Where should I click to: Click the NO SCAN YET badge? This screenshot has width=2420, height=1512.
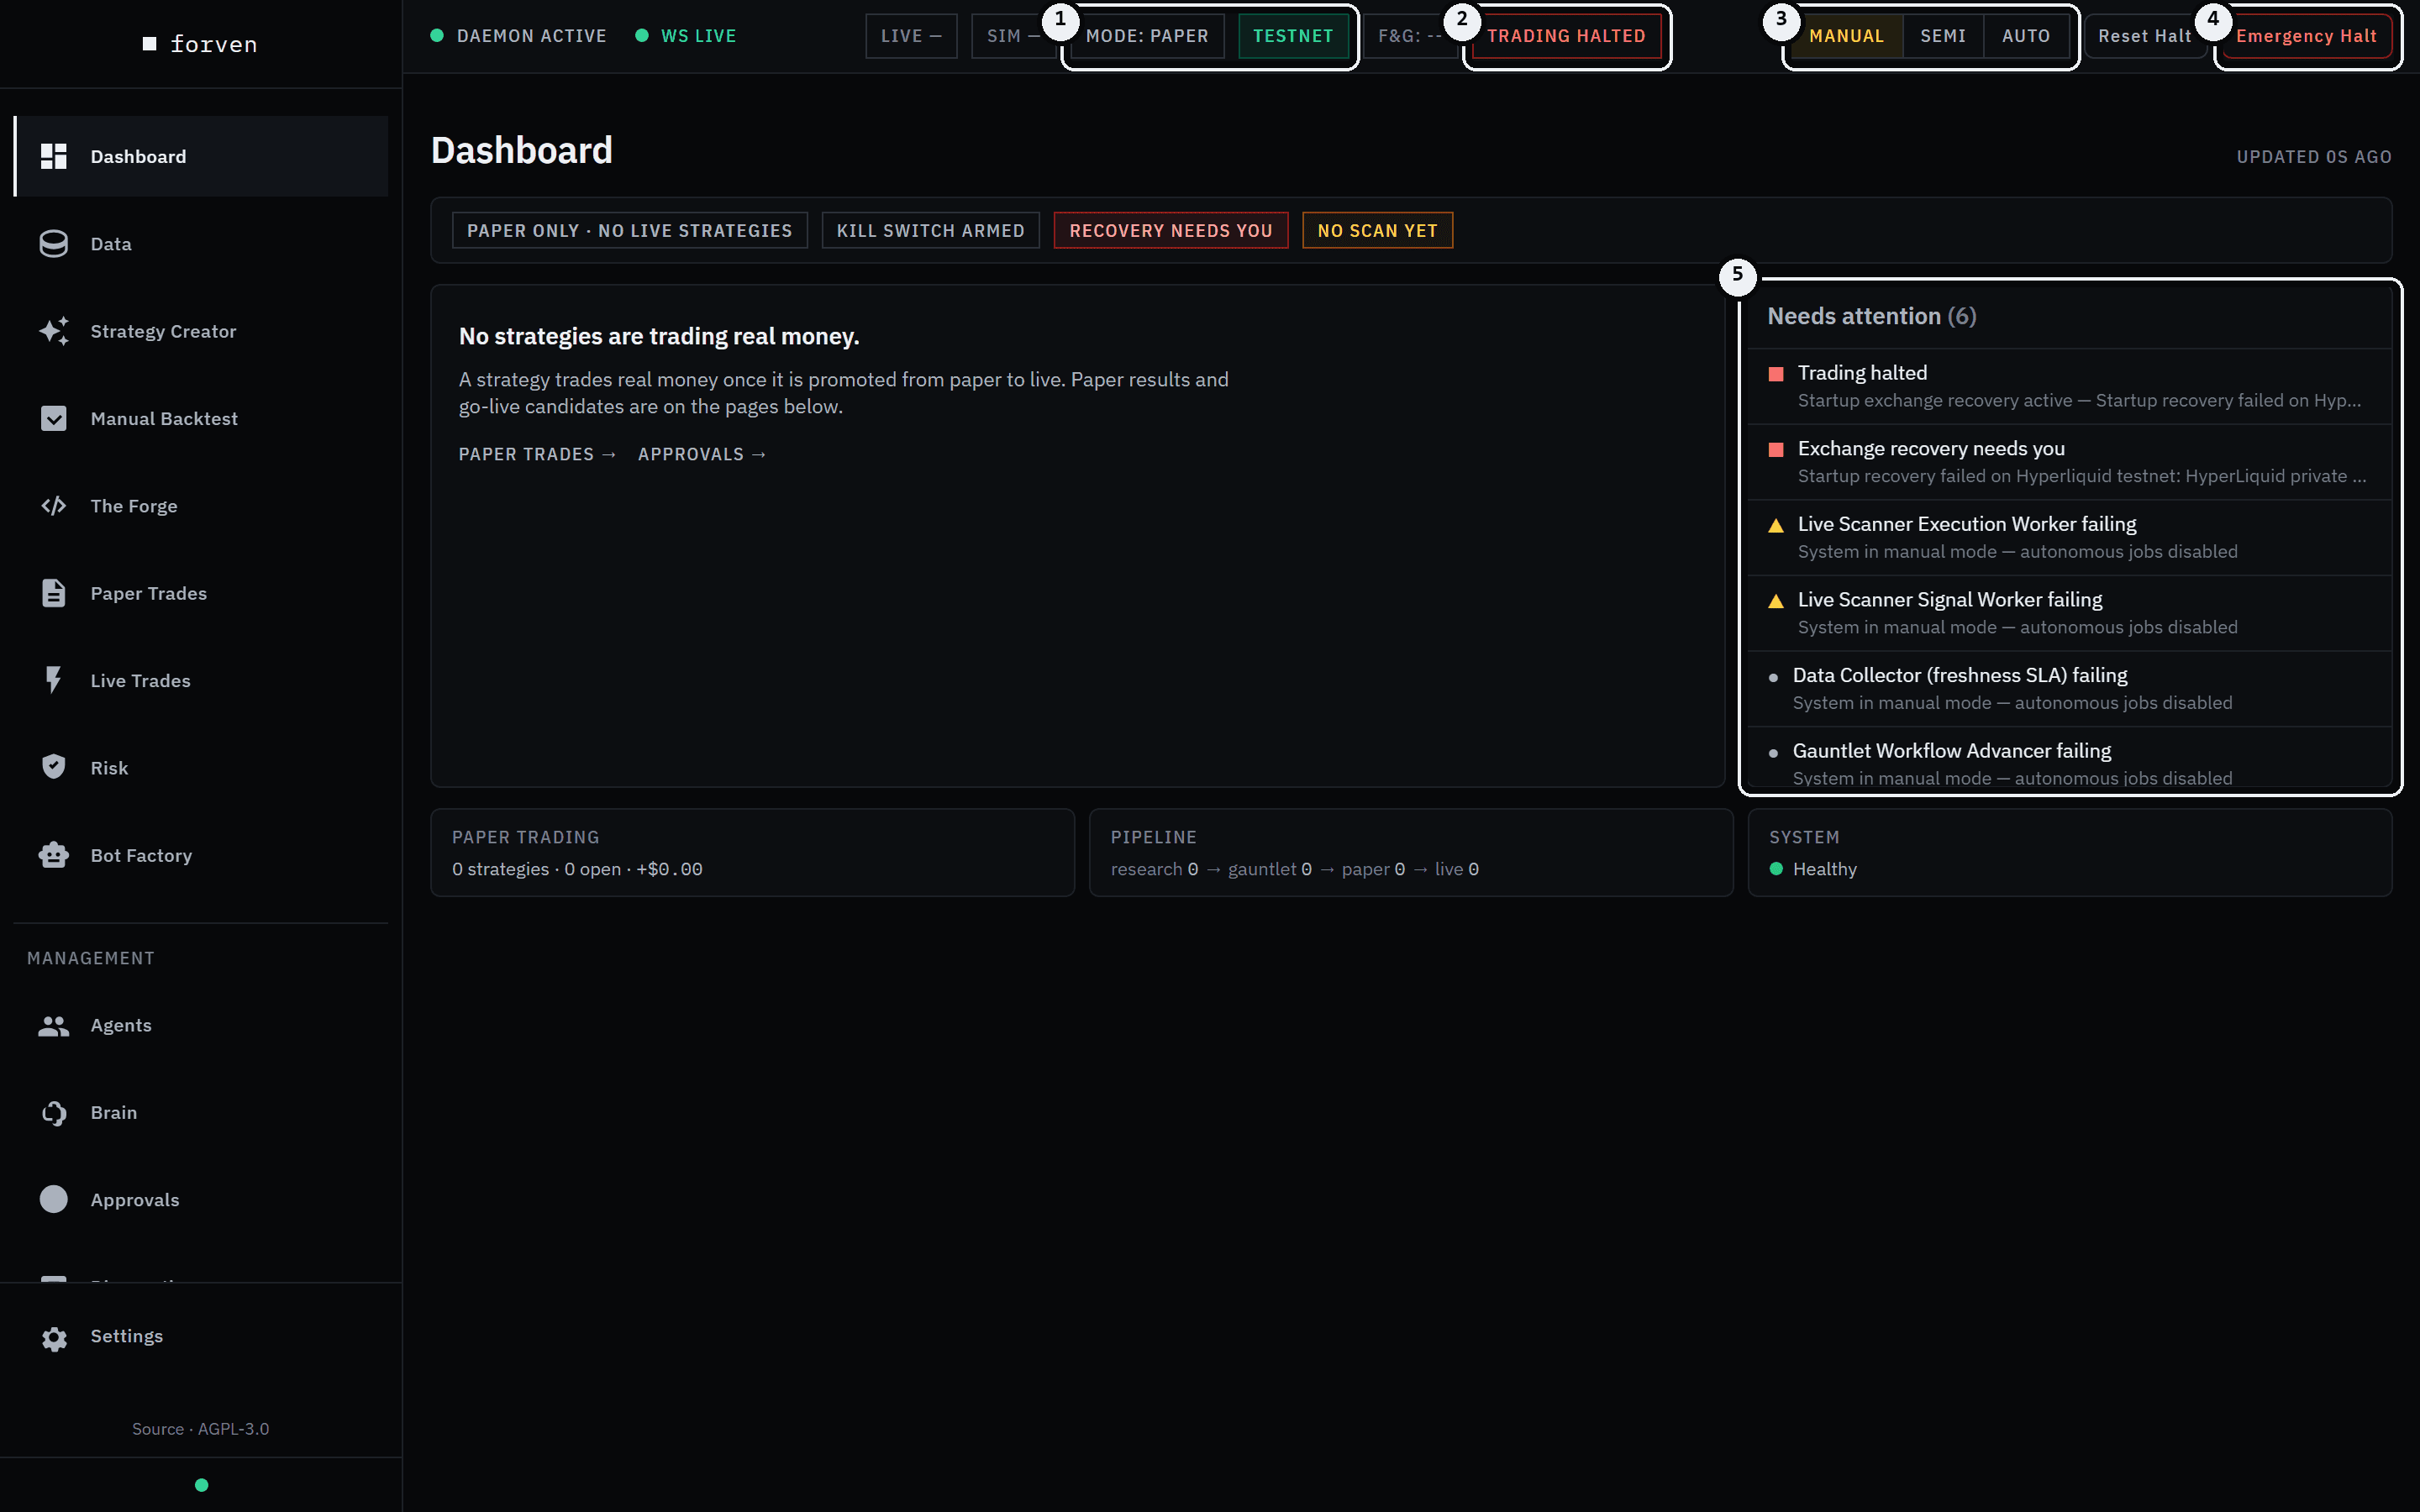[1377, 230]
